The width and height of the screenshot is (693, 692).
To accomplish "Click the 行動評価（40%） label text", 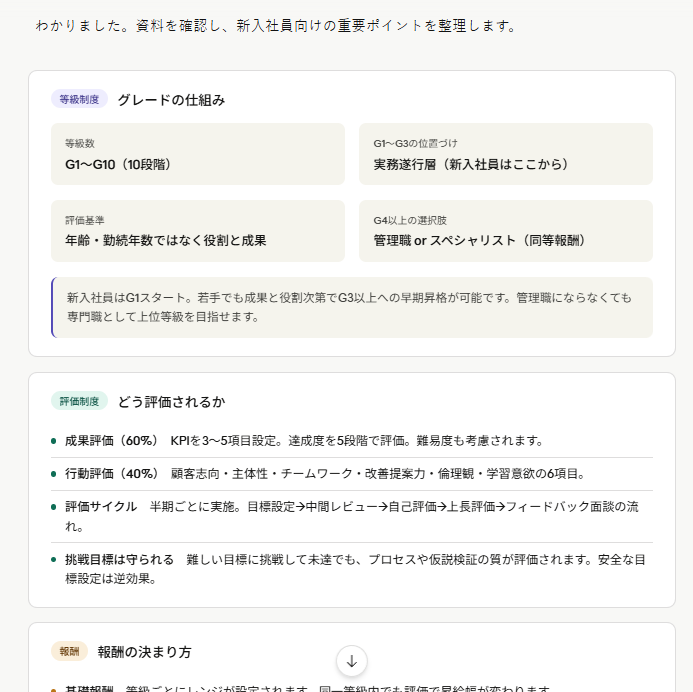I will point(112,474).
